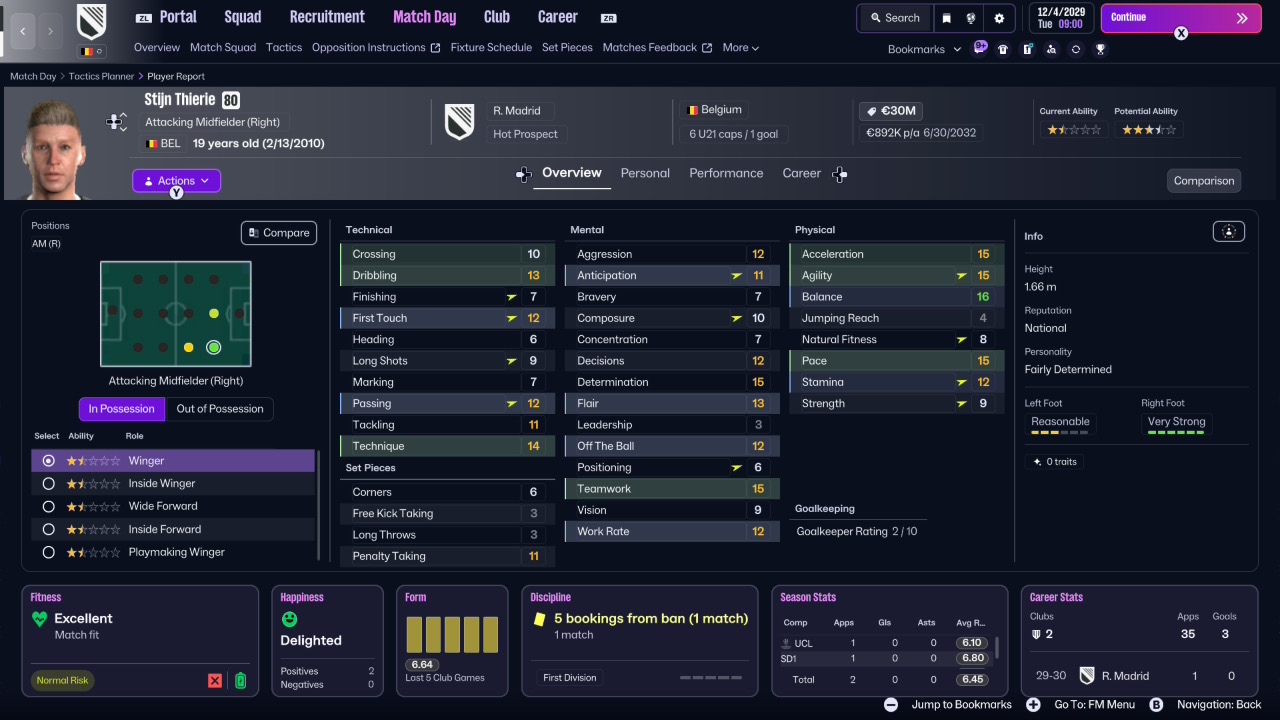Screen dimensions: 1280x720
Task: Click the club badge logo at top left
Action: (x=91, y=21)
